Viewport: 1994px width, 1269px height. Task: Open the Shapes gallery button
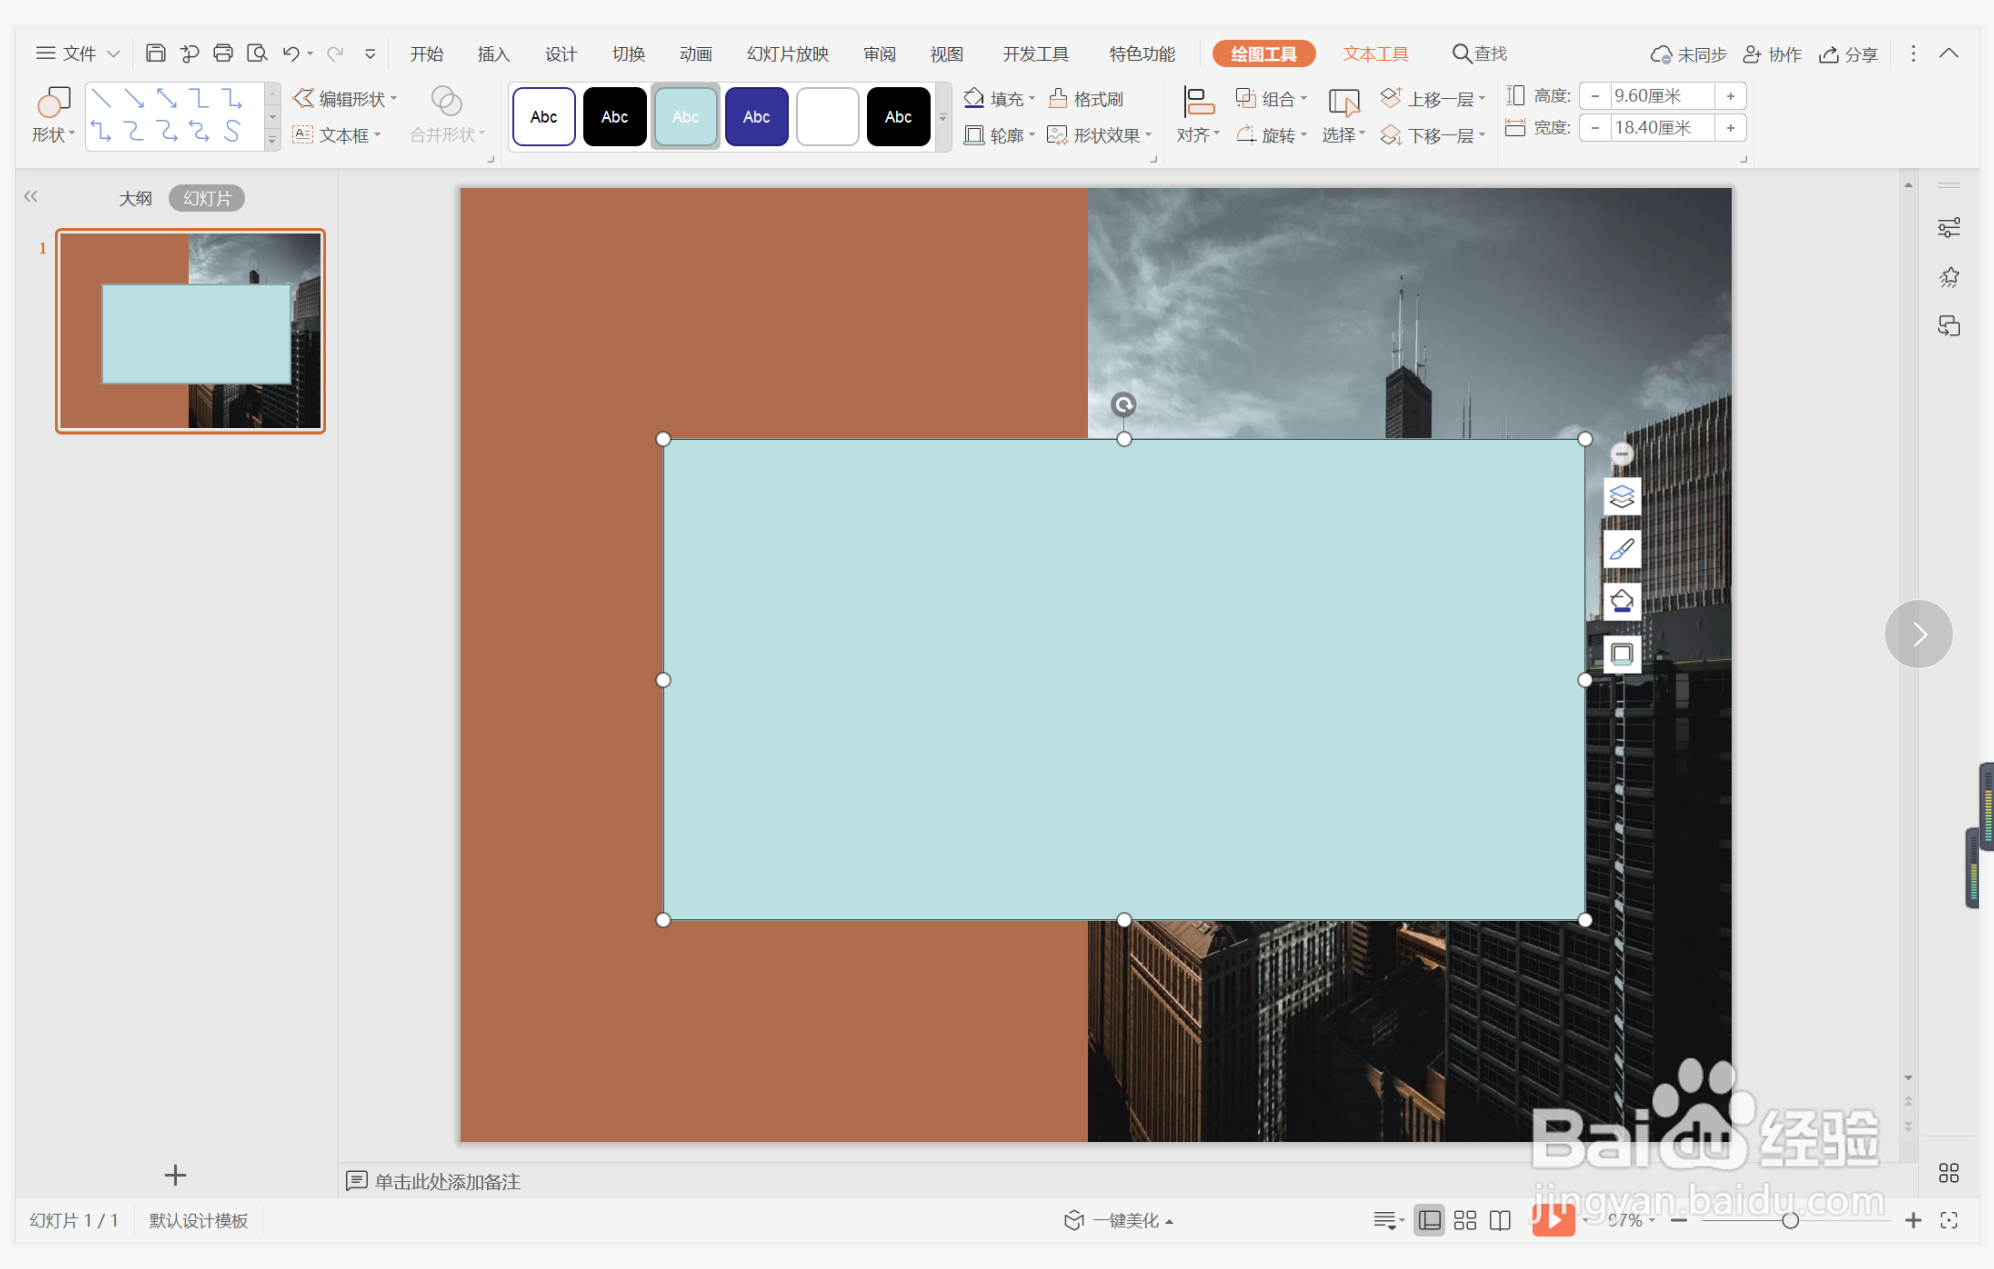click(53, 116)
